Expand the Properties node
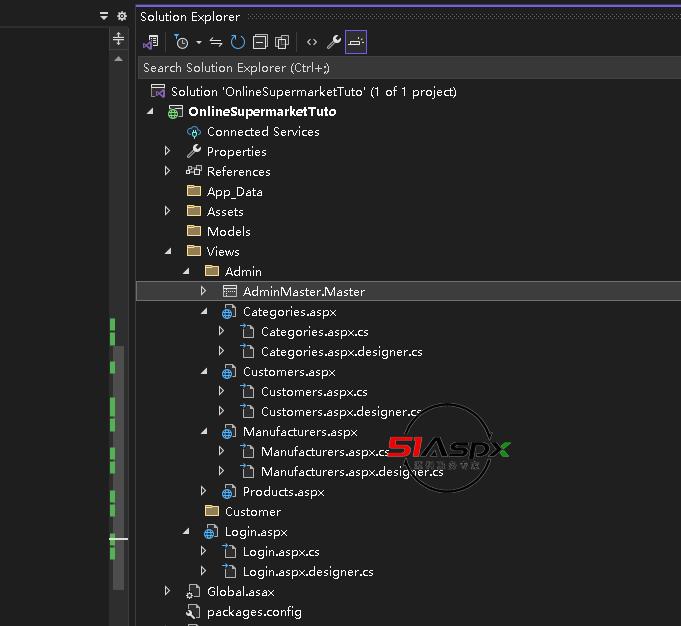 coord(168,151)
